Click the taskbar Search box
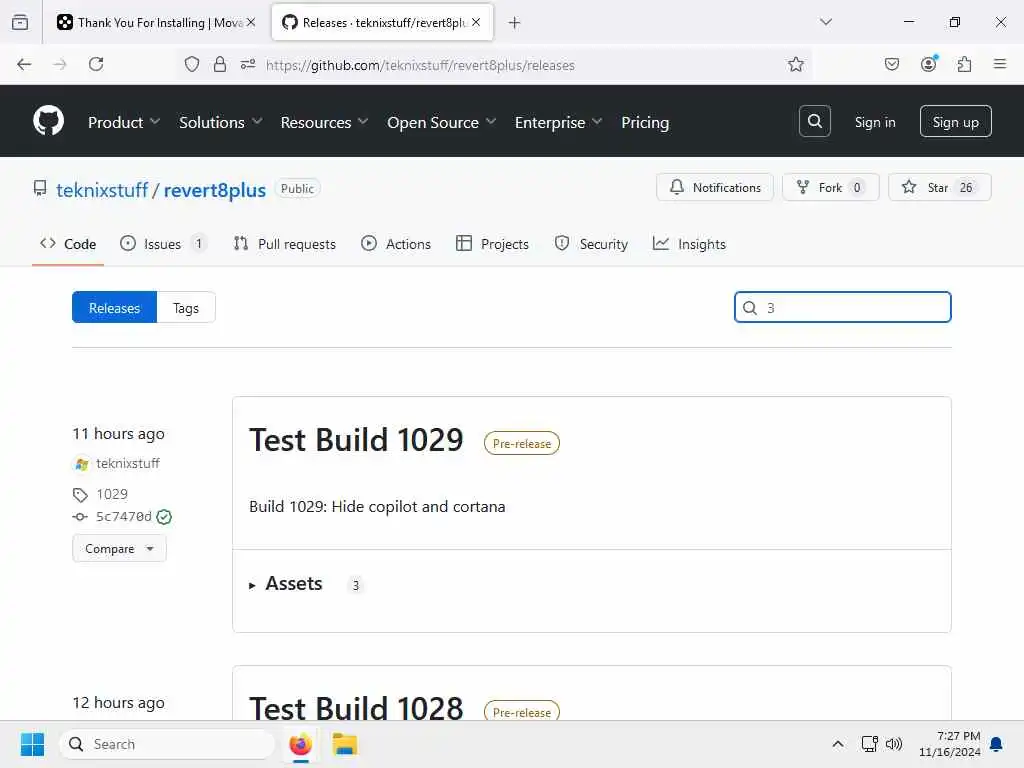 pyautogui.click(x=167, y=744)
